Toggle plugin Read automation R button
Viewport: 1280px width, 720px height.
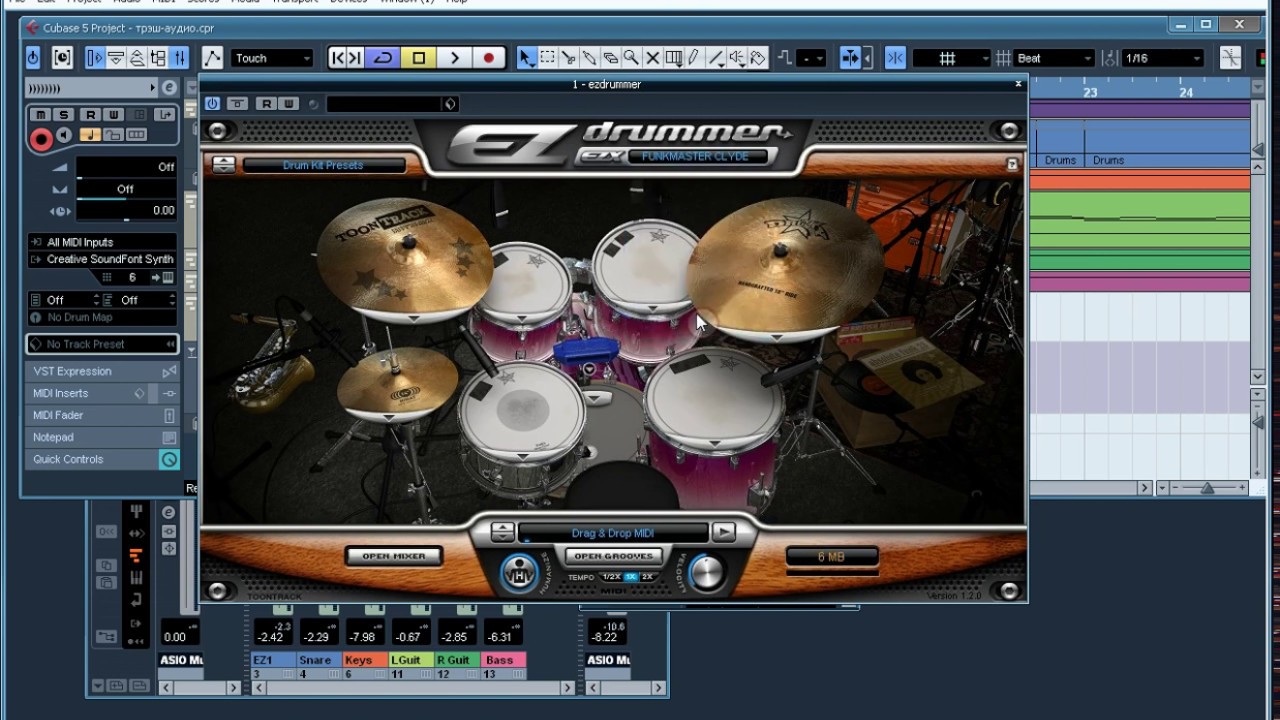coord(266,104)
